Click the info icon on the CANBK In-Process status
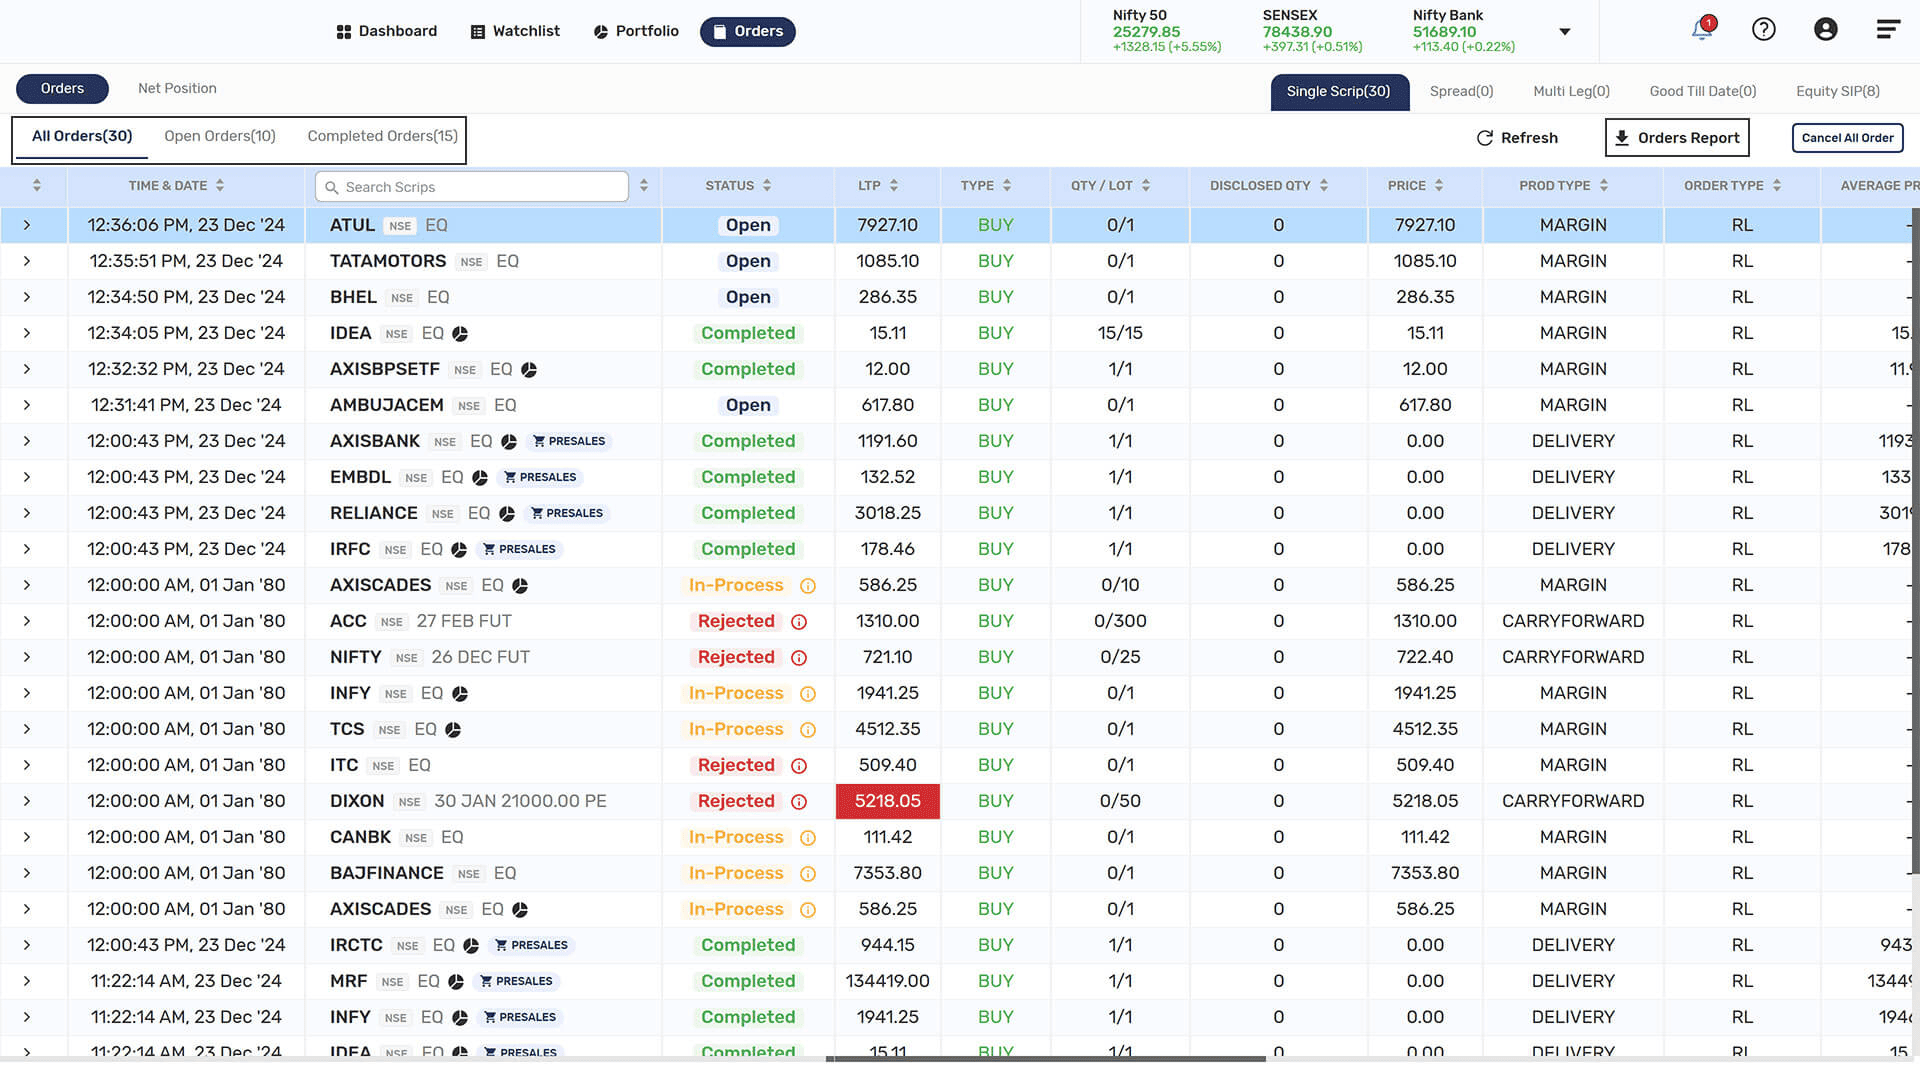 pyautogui.click(x=808, y=838)
